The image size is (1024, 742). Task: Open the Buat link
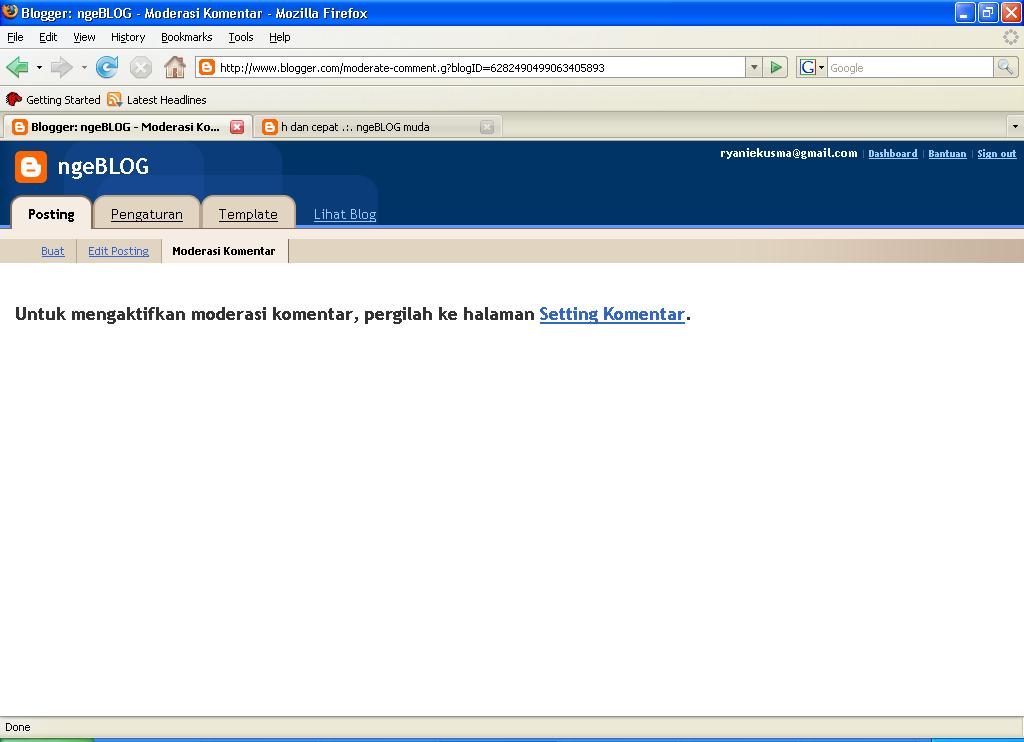click(53, 251)
